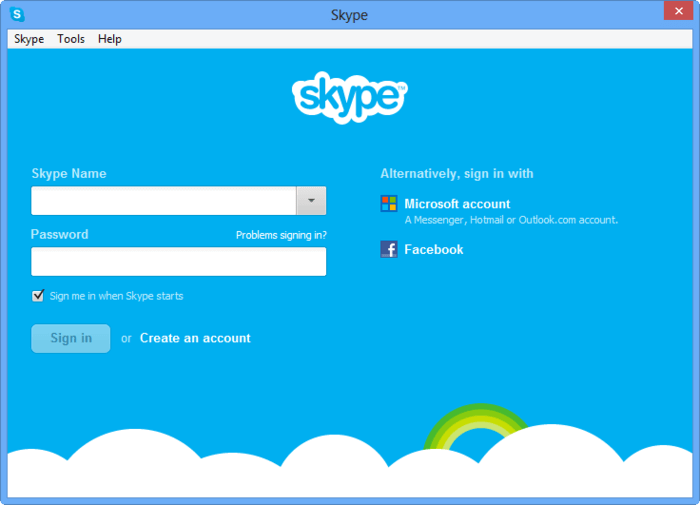Click the 'Skype' window title text

[349, 15]
